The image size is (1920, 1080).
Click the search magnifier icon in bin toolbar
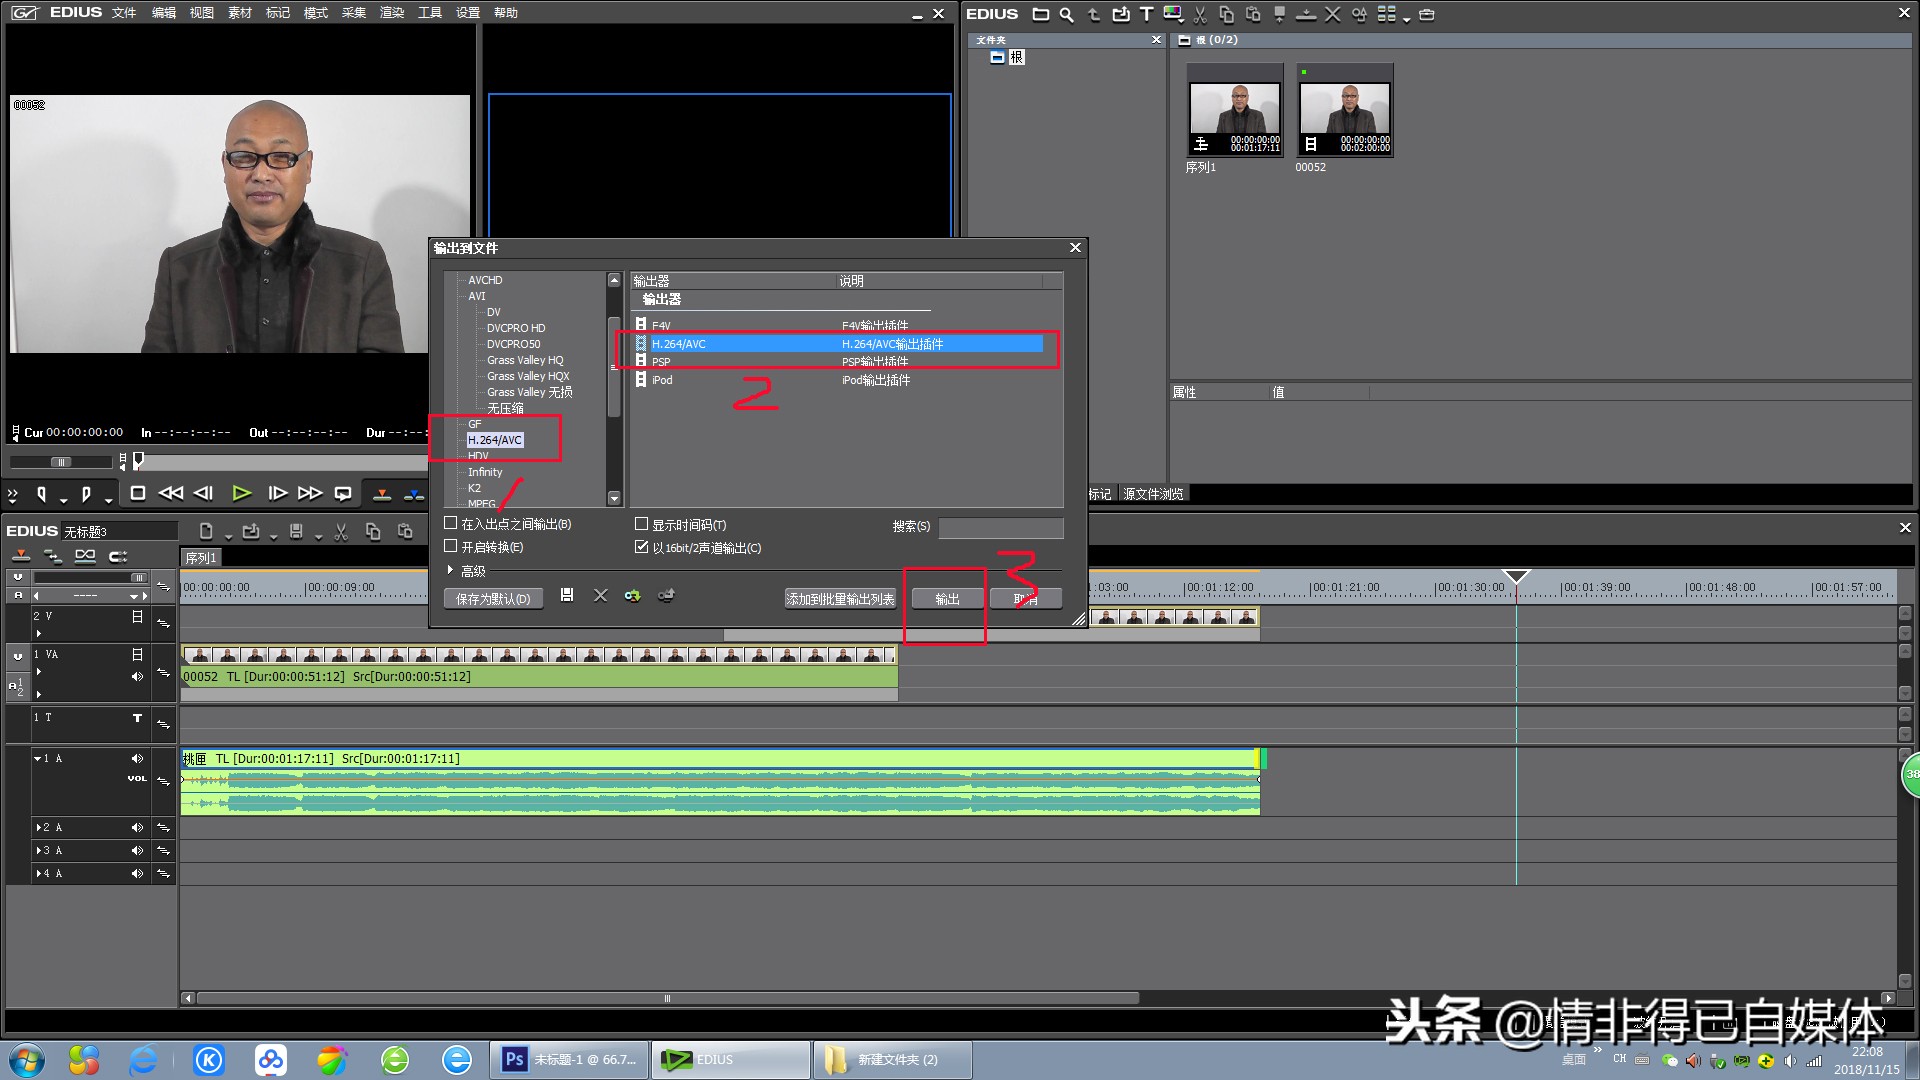point(1066,14)
